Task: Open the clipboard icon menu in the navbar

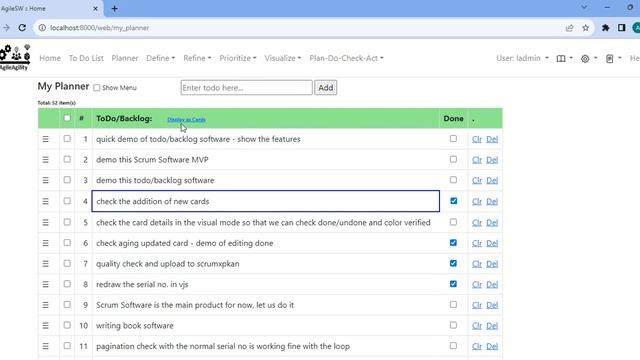Action: click(x=613, y=58)
